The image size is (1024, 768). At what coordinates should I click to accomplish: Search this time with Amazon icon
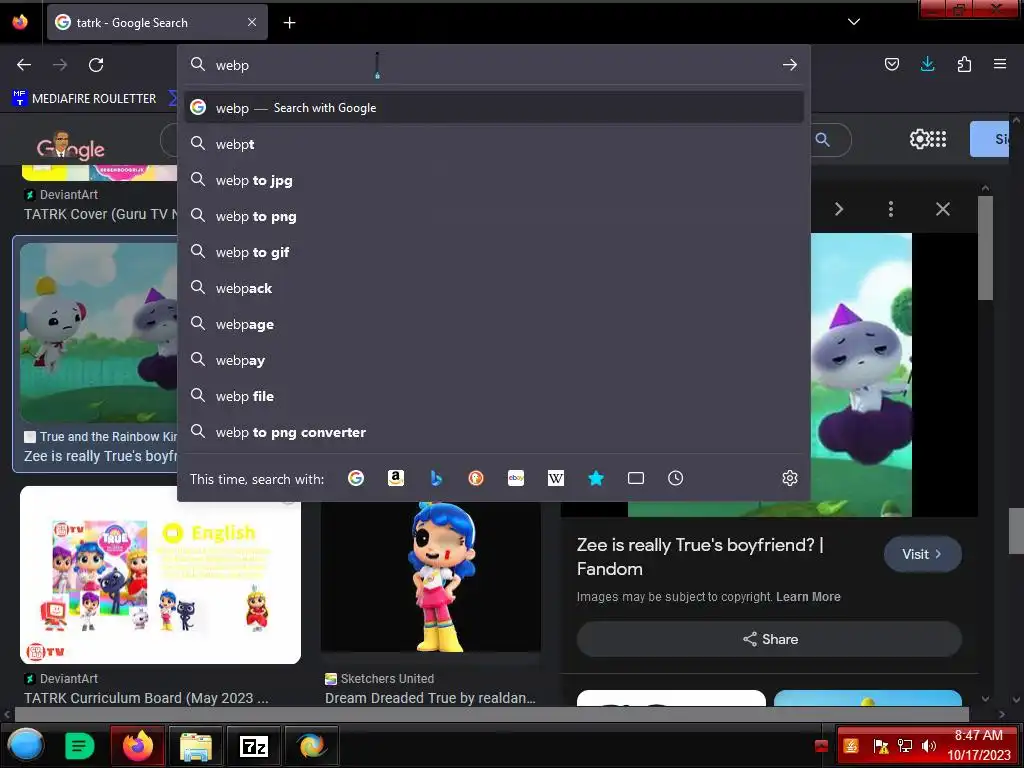point(396,478)
